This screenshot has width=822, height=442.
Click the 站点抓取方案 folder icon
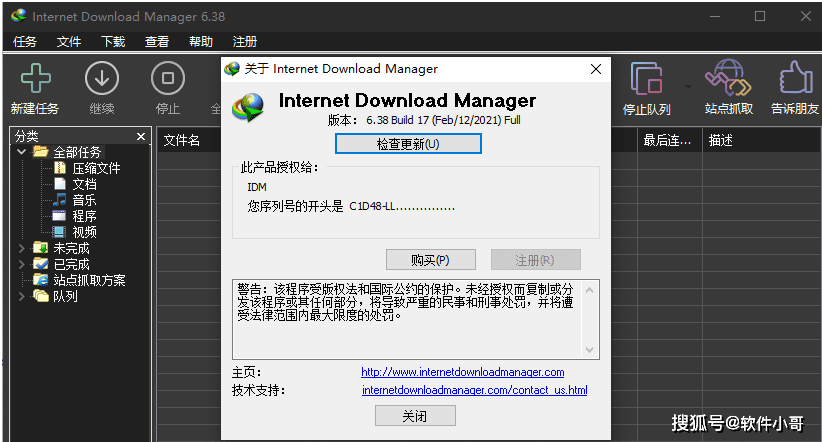point(40,279)
